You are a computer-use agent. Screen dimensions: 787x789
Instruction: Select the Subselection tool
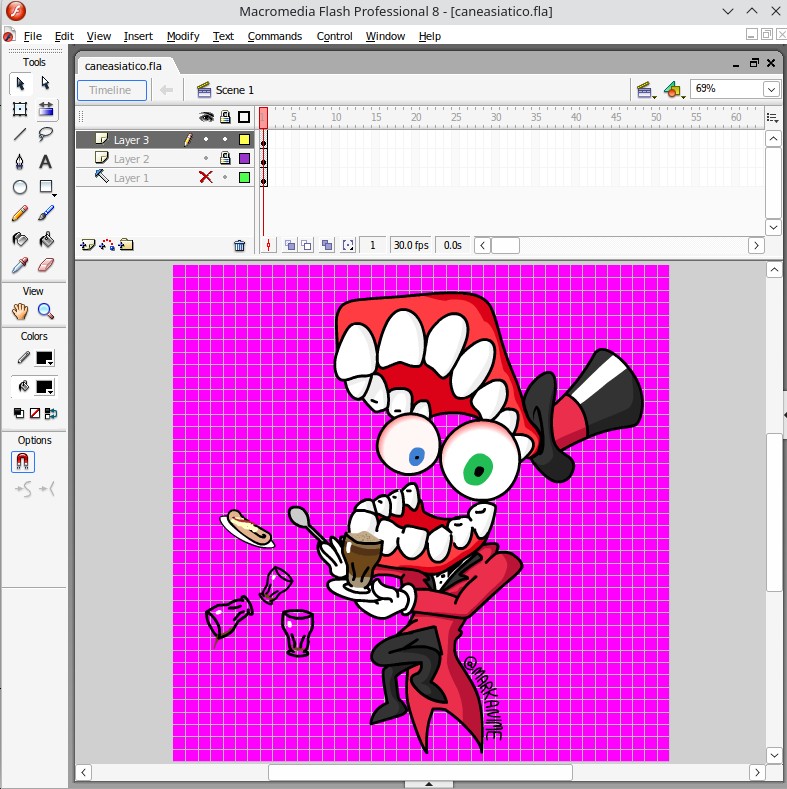click(46, 83)
